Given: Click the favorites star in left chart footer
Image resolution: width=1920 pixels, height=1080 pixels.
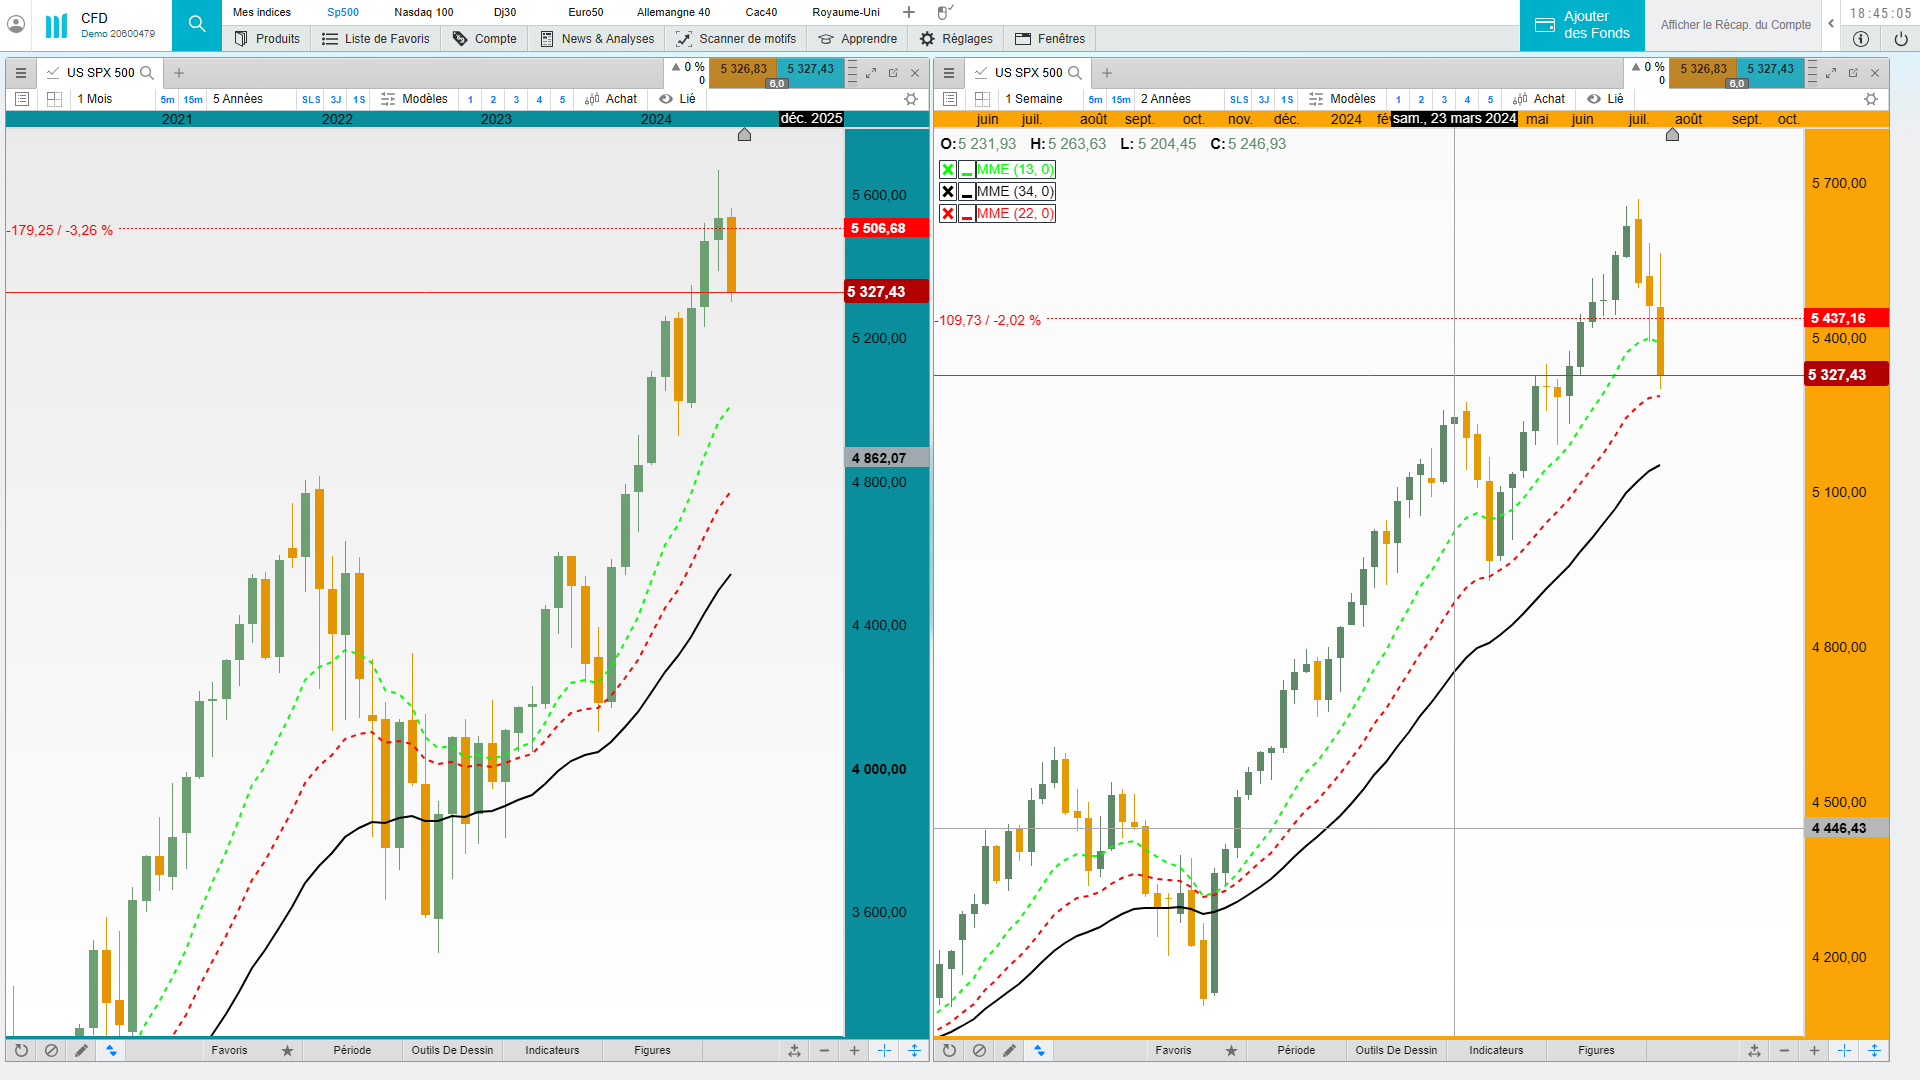Looking at the screenshot, I should pos(287,1050).
